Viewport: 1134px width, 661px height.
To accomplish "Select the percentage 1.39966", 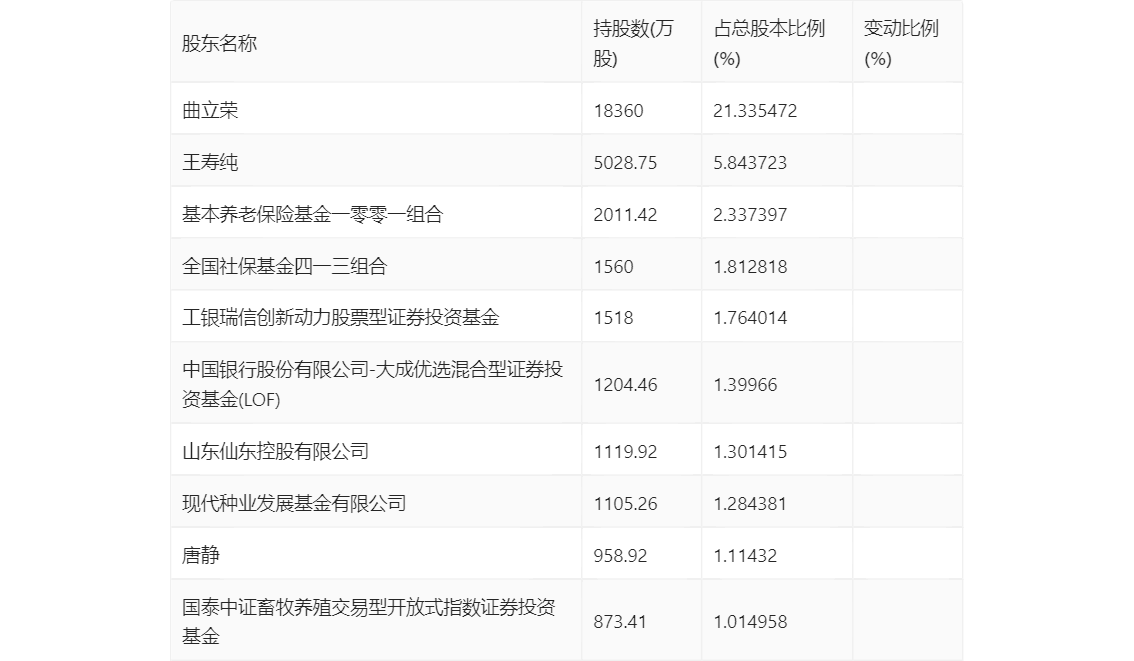I will coord(745,385).
